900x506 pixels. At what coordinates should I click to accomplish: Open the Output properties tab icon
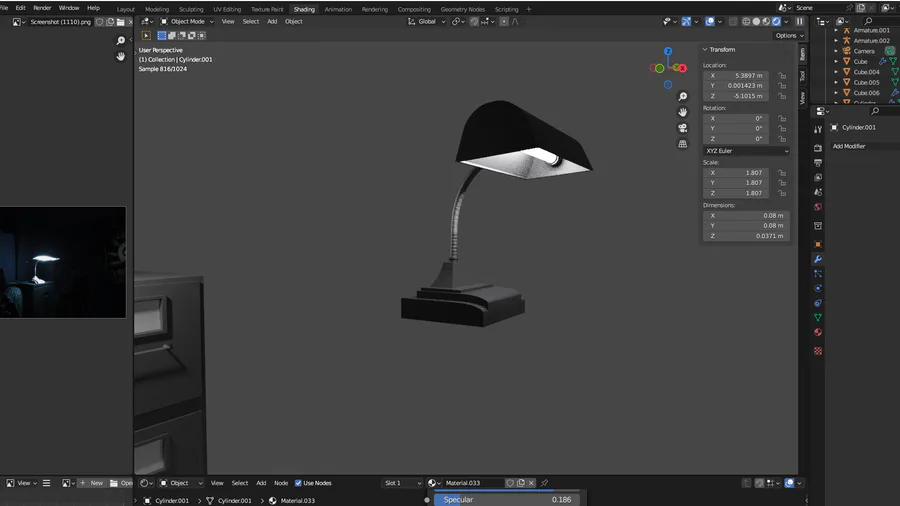(x=818, y=163)
